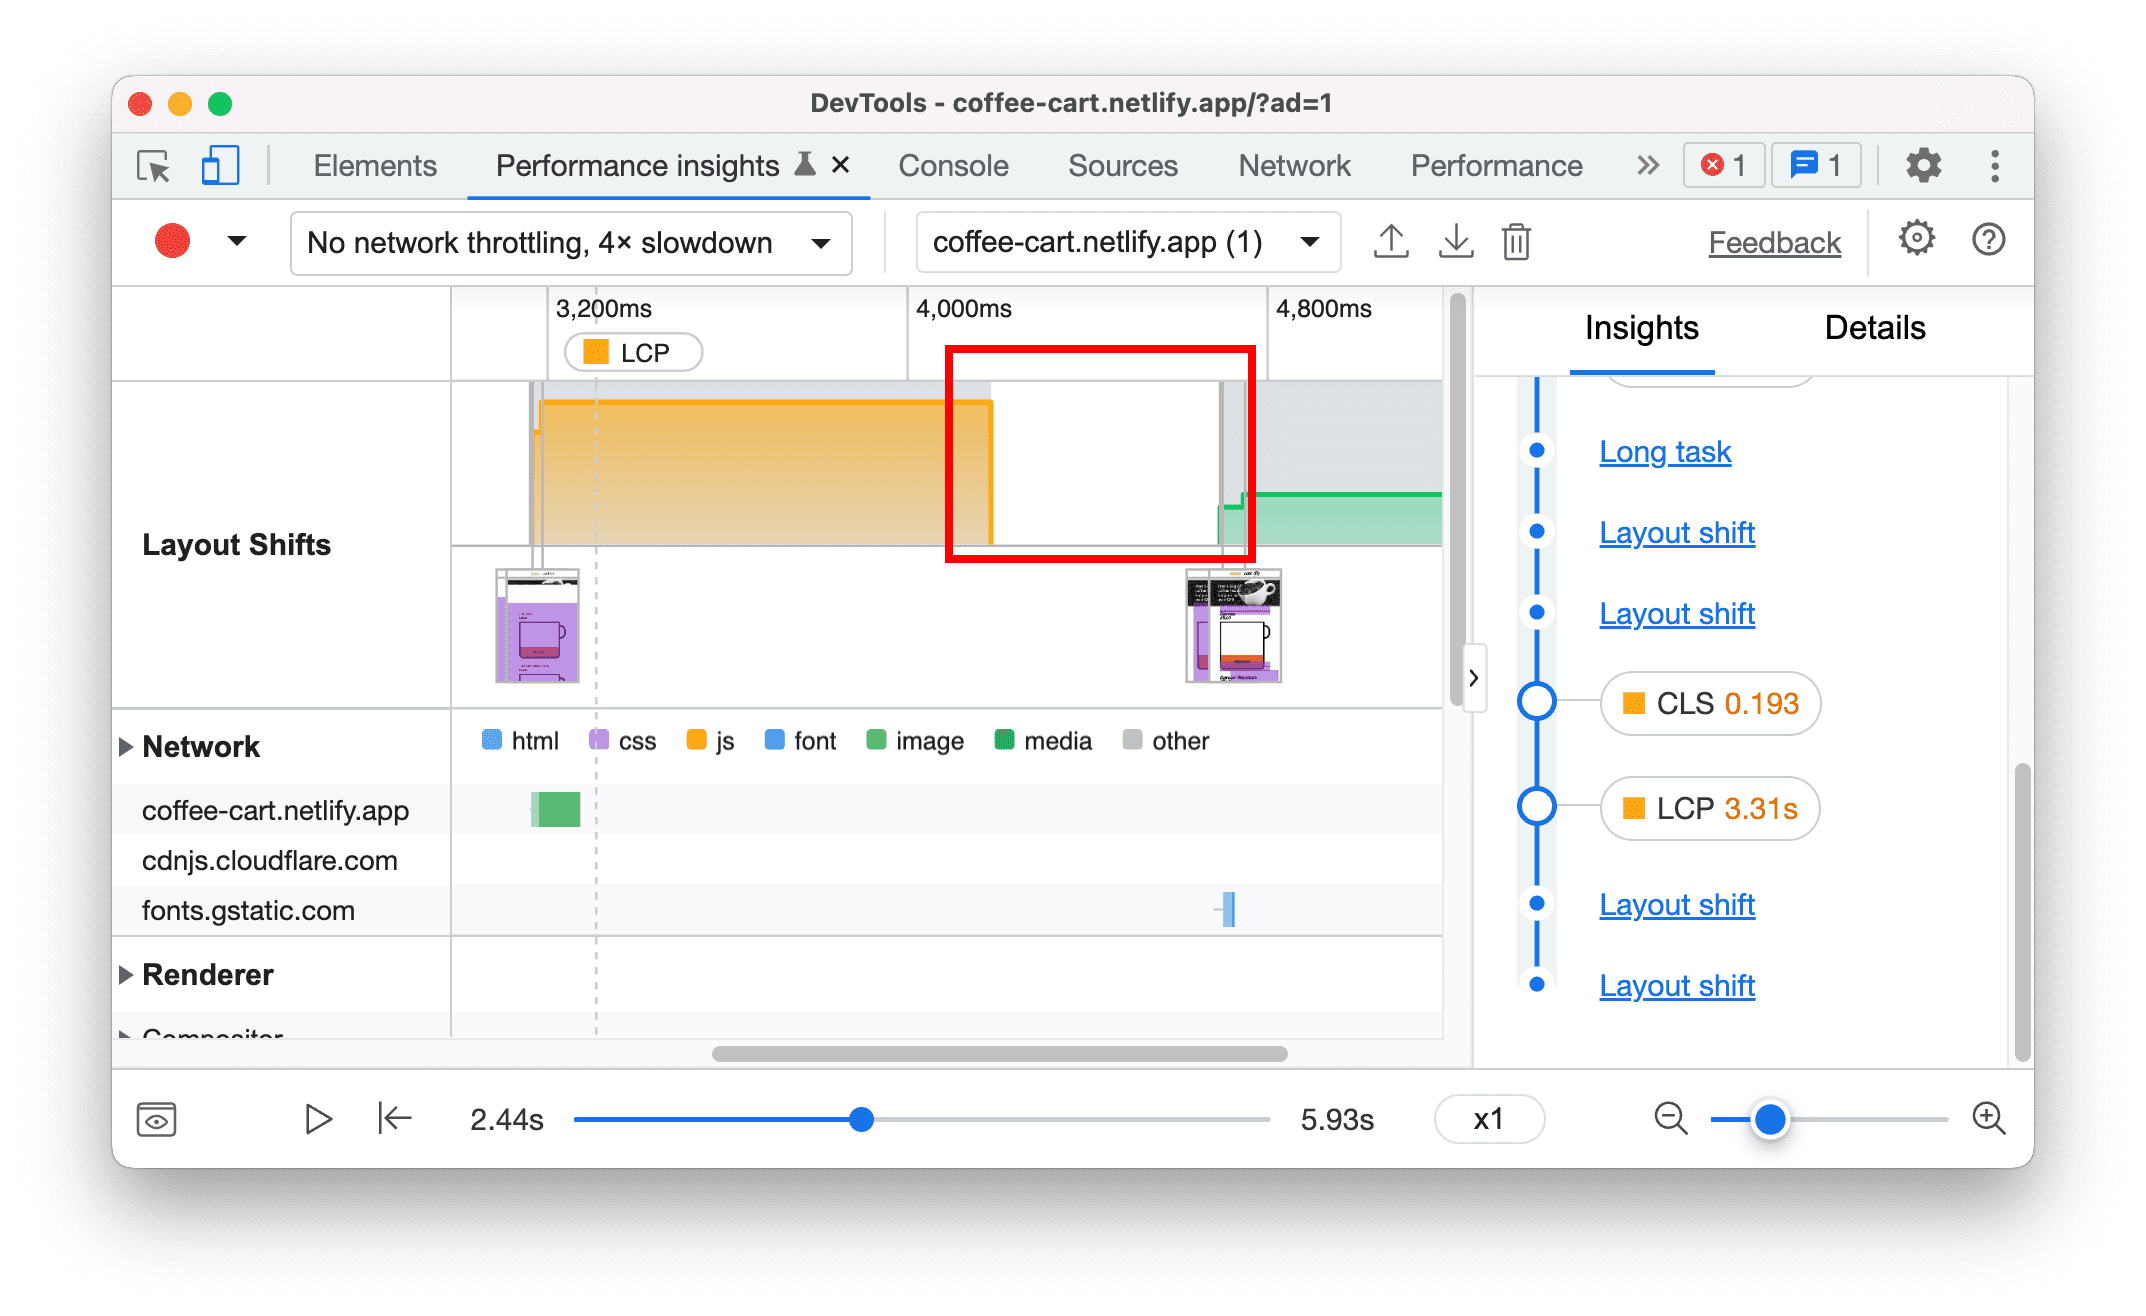Click the upload/export performance trace icon
The width and height of the screenshot is (2146, 1316).
tap(1390, 241)
